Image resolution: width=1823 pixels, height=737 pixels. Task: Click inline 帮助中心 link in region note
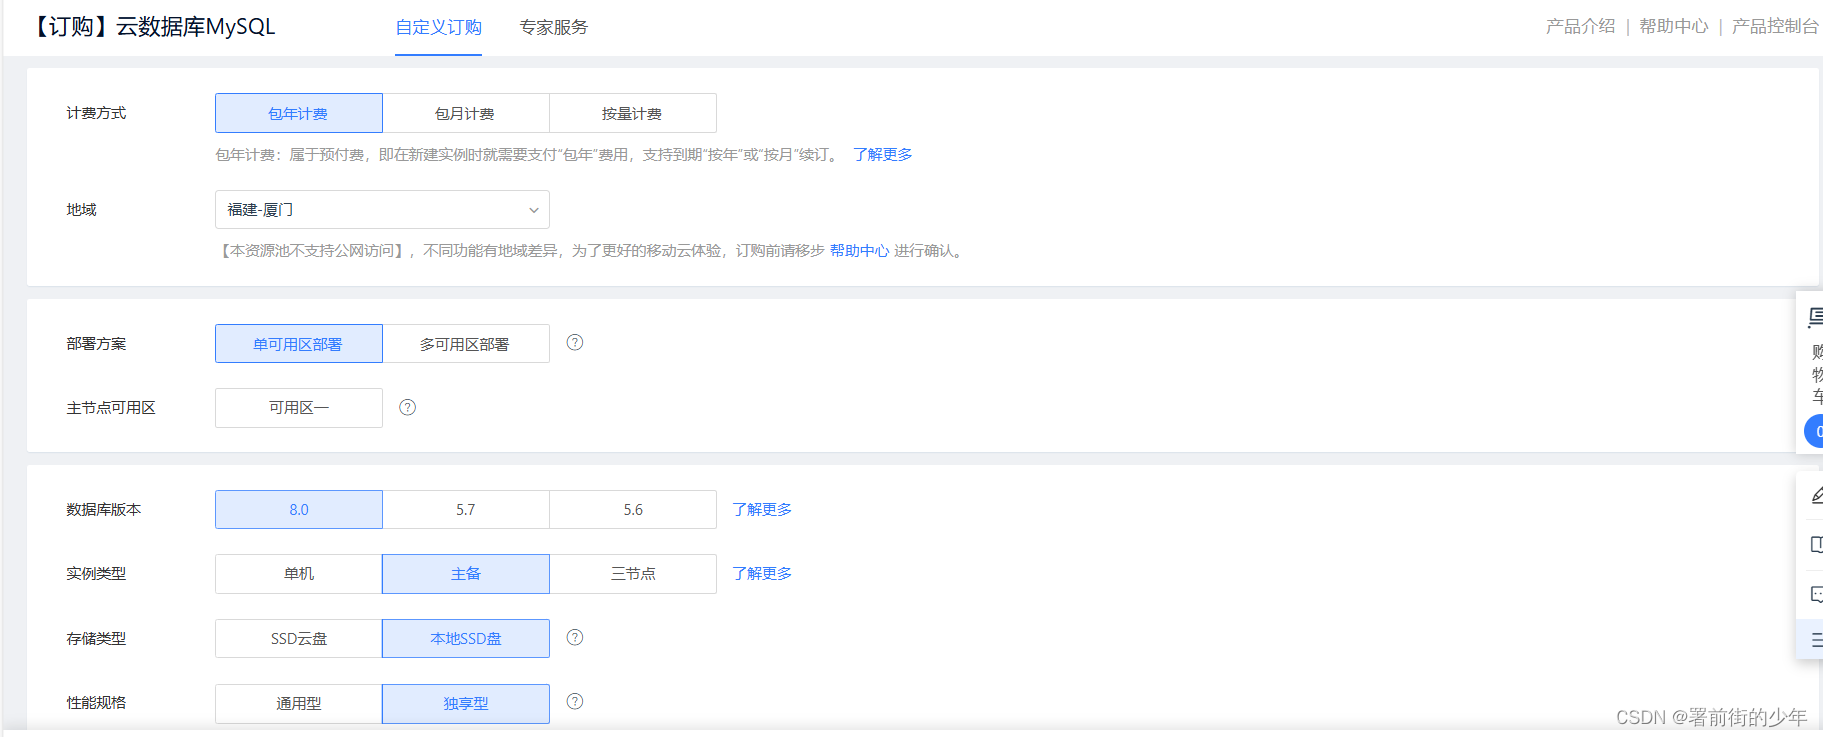click(x=859, y=250)
